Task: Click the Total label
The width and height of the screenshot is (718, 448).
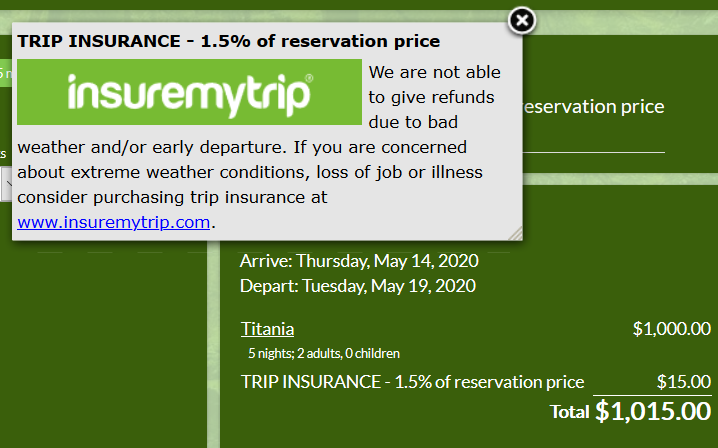Action: [x=569, y=411]
